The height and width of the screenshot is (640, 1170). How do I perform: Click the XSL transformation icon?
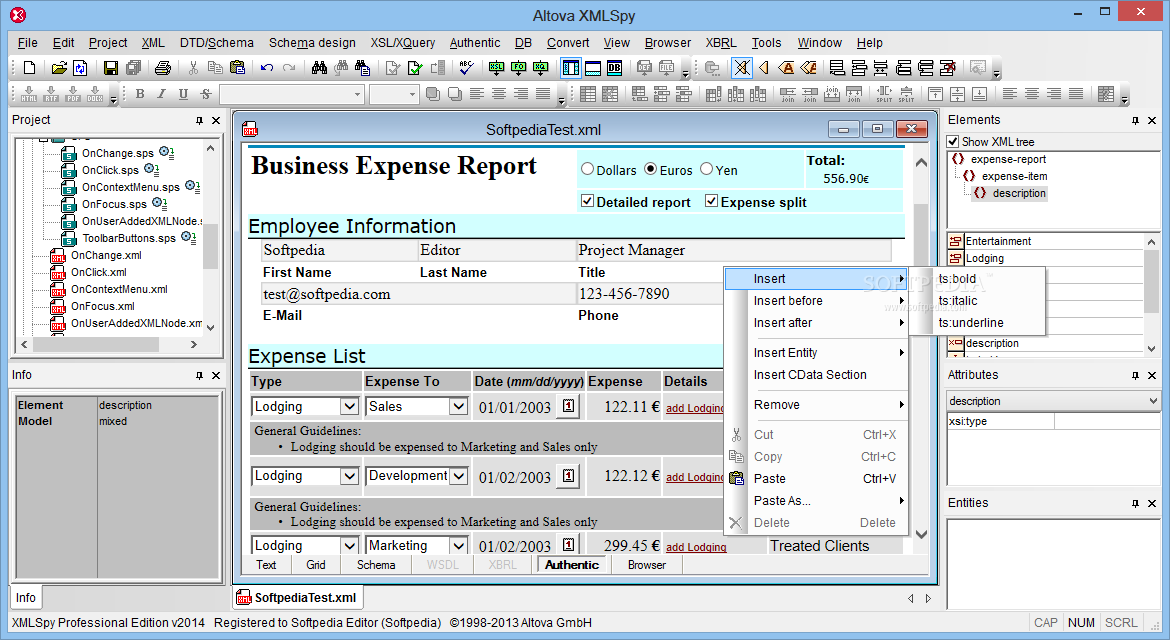(496, 68)
